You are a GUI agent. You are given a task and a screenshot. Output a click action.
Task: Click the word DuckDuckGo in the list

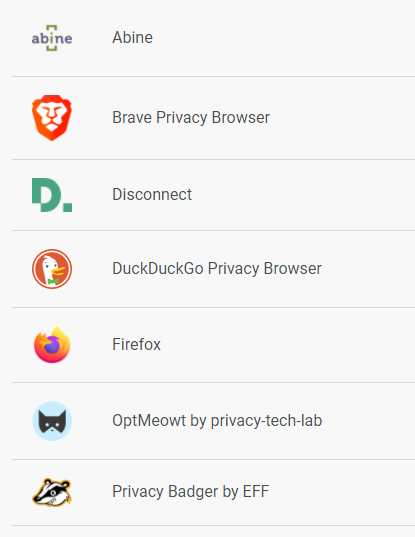point(158,268)
